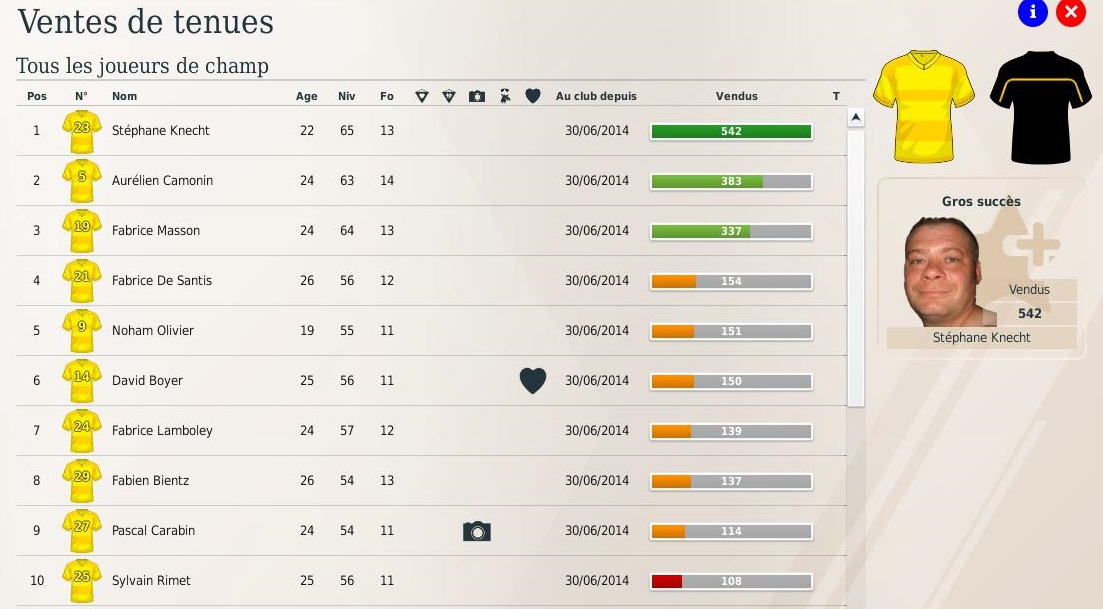Click the scrollbar up arrow
Screen dimensions: 1103x609
pyautogui.click(x=855, y=117)
